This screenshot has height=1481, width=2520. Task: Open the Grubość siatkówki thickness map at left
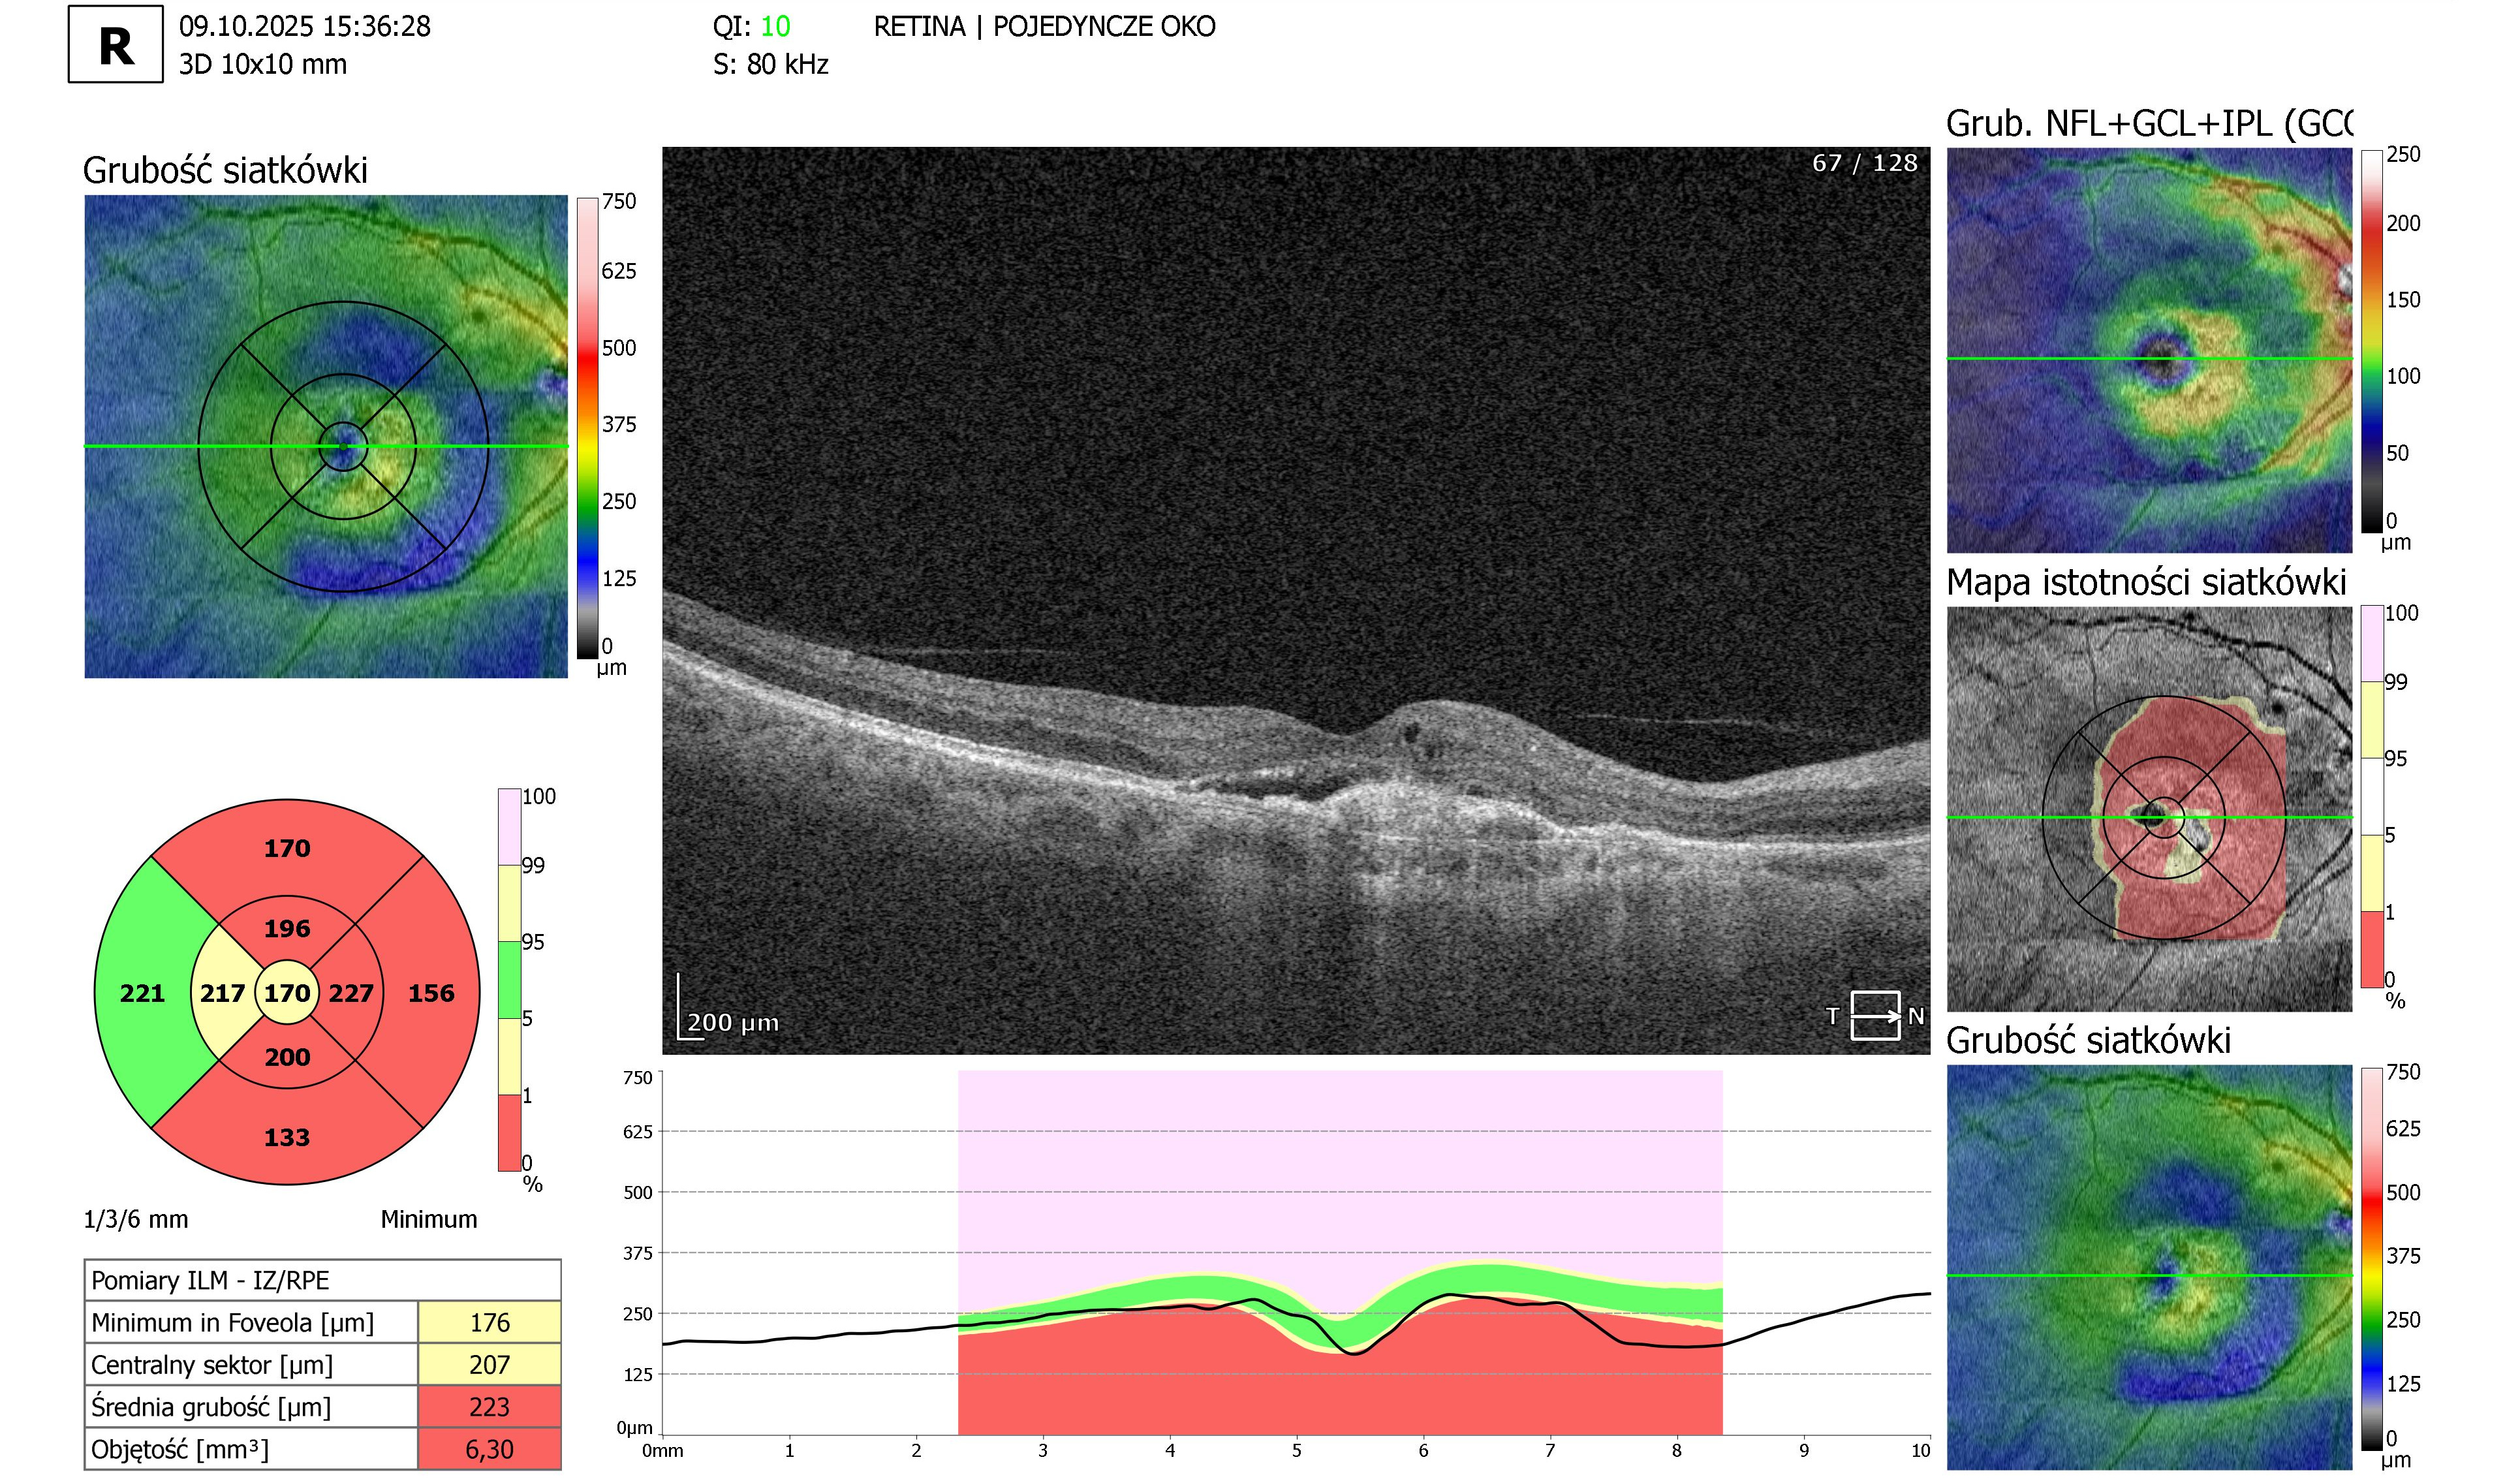(326, 436)
